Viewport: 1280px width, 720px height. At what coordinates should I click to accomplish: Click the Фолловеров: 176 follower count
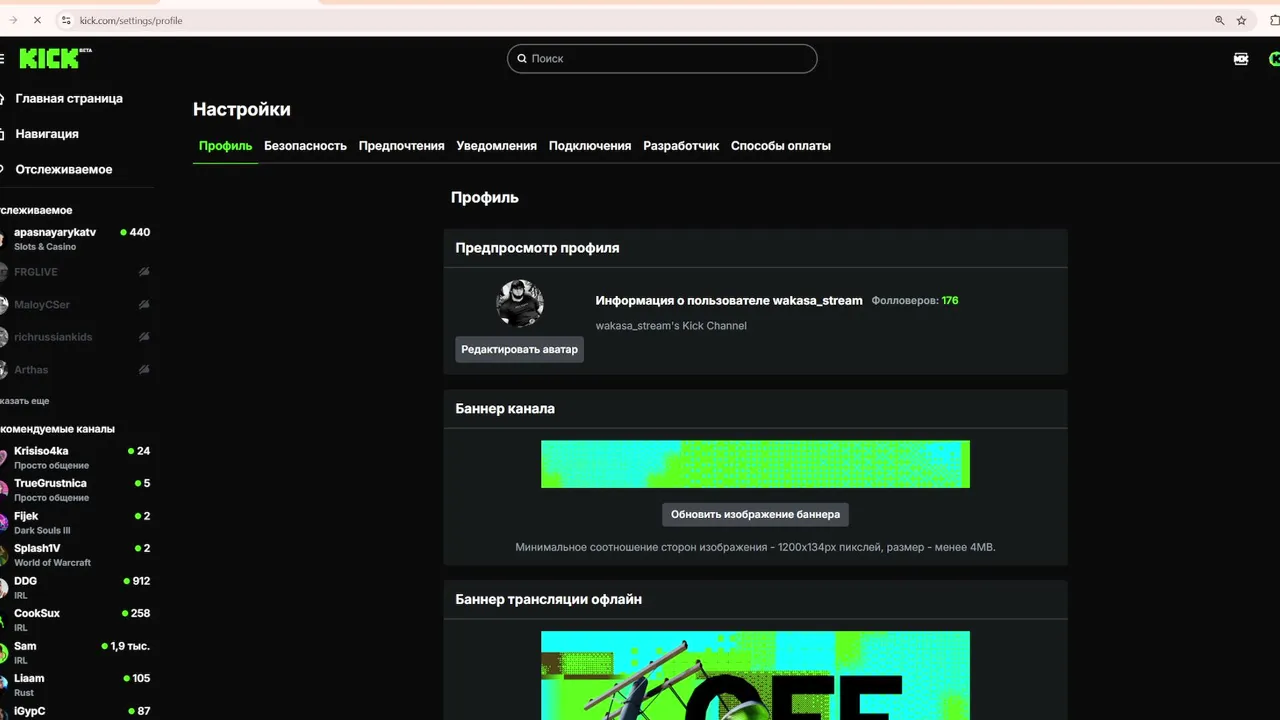[914, 300]
